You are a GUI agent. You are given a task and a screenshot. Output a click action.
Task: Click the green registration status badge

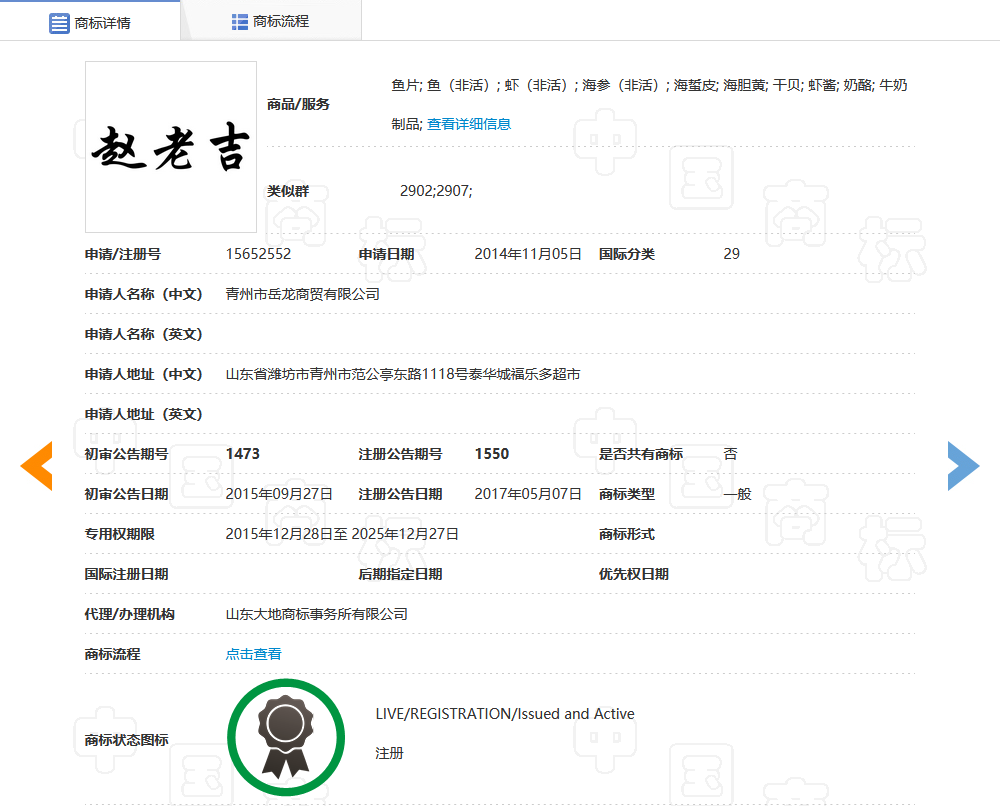coord(286,736)
